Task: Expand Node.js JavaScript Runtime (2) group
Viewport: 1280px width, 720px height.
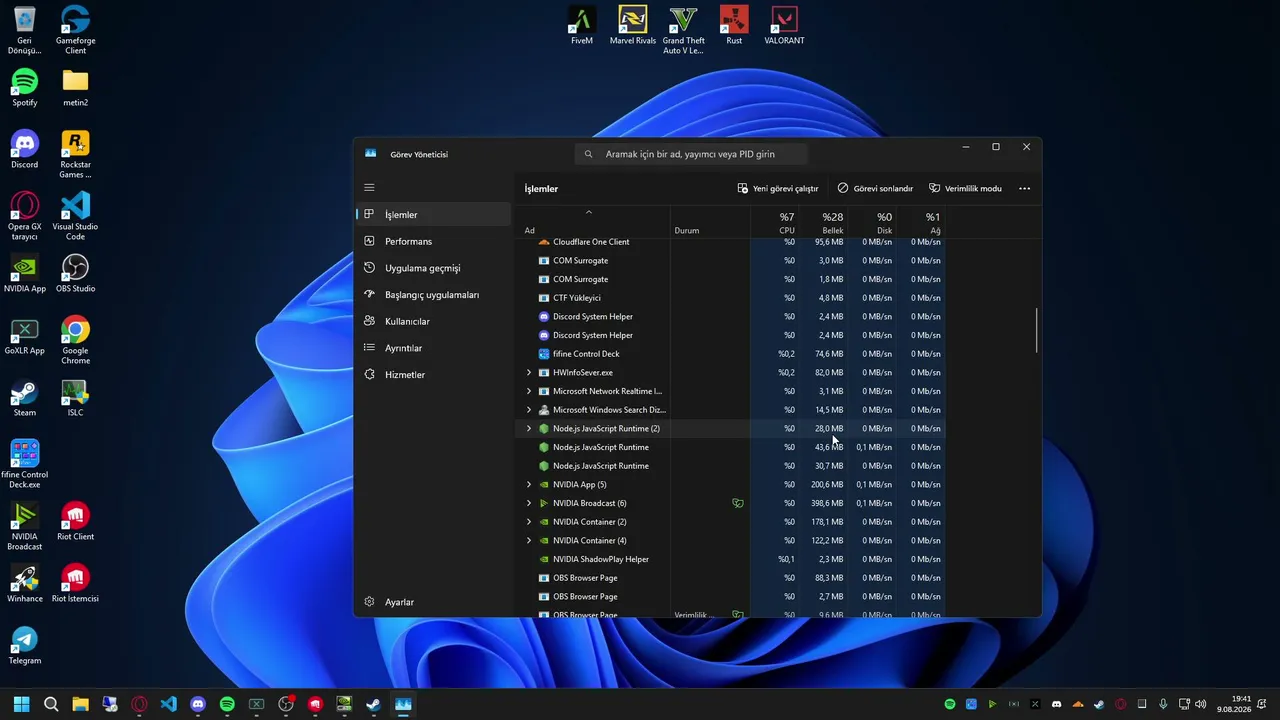Action: pyautogui.click(x=529, y=429)
